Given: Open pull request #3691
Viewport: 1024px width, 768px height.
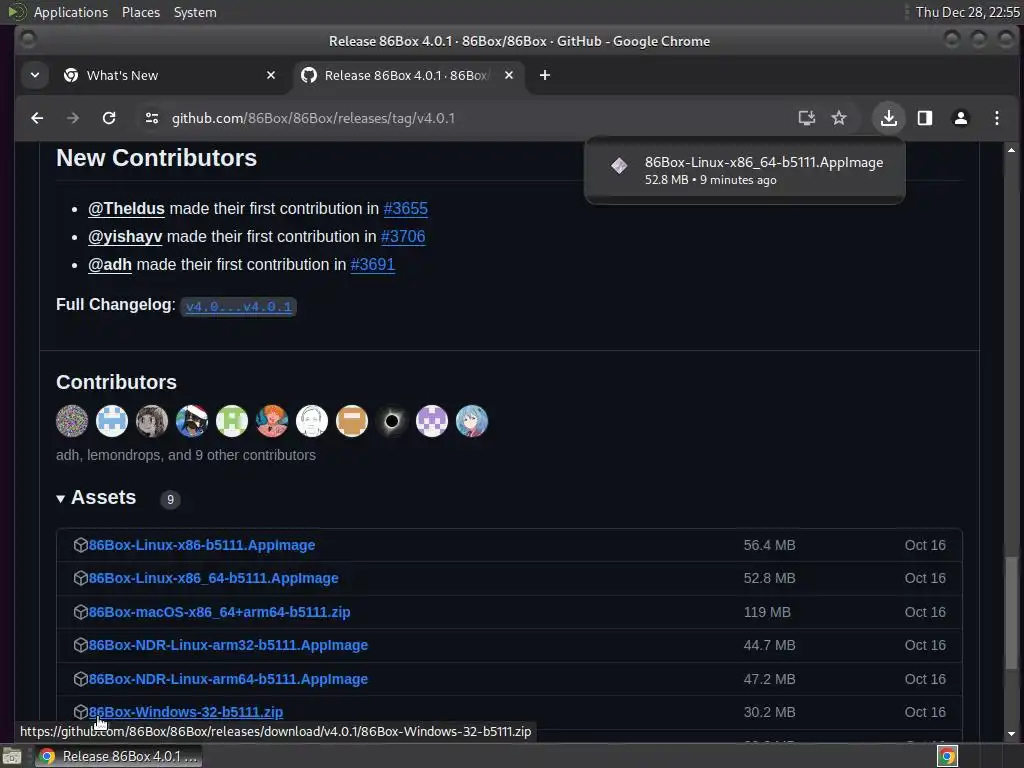Looking at the screenshot, I should click(x=372, y=265).
